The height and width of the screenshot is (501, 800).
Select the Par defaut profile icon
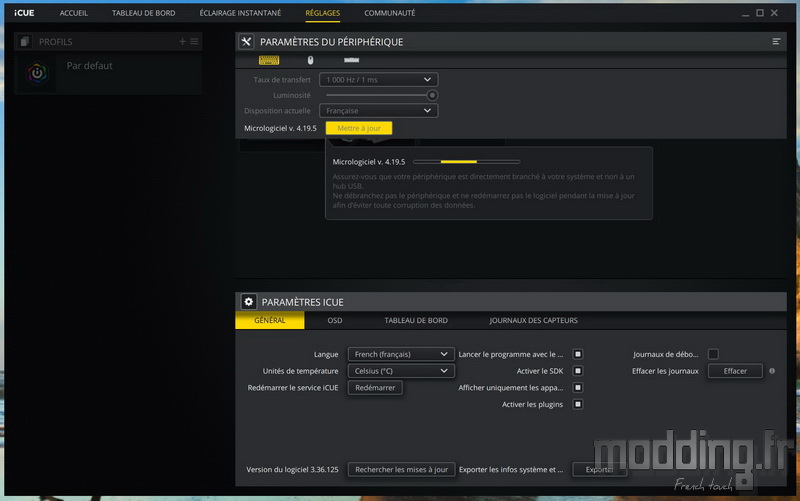[x=37, y=73]
